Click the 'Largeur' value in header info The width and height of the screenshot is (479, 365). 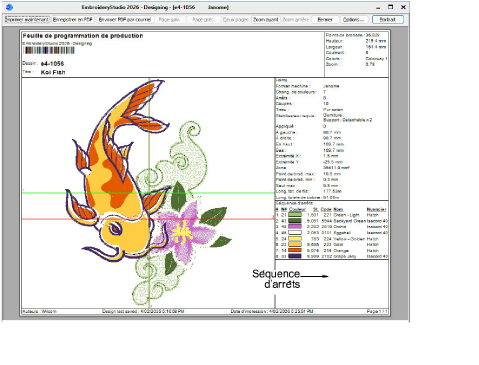[376, 47]
